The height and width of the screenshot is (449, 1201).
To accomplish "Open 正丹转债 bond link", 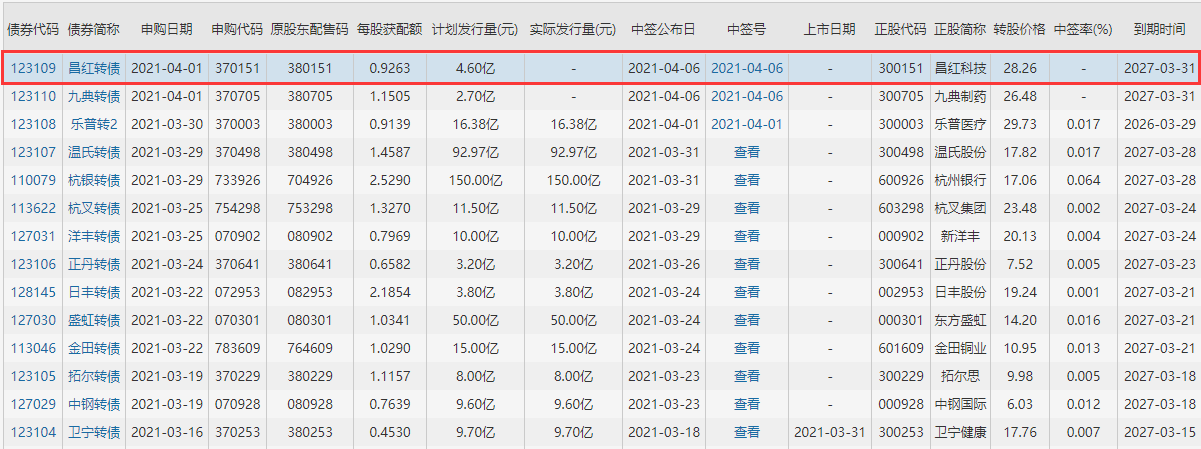I will [94, 265].
